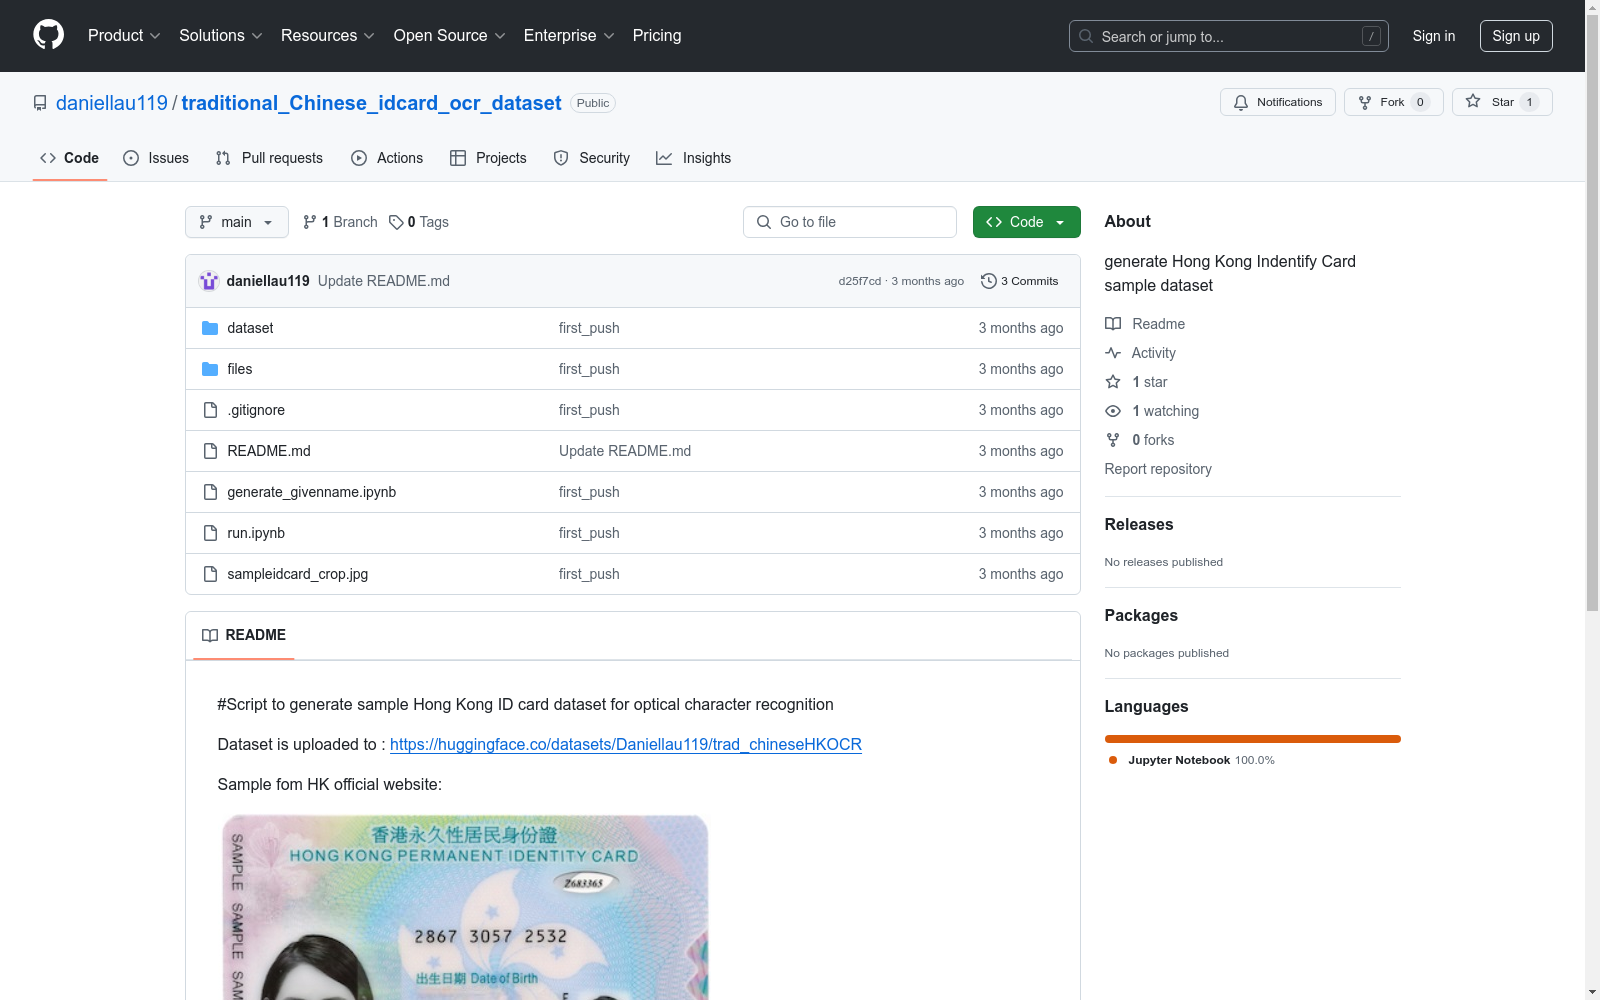Image resolution: width=1600 pixels, height=1000 pixels.
Task: Click the Jupyter Notebook language bar
Action: [x=1253, y=739]
